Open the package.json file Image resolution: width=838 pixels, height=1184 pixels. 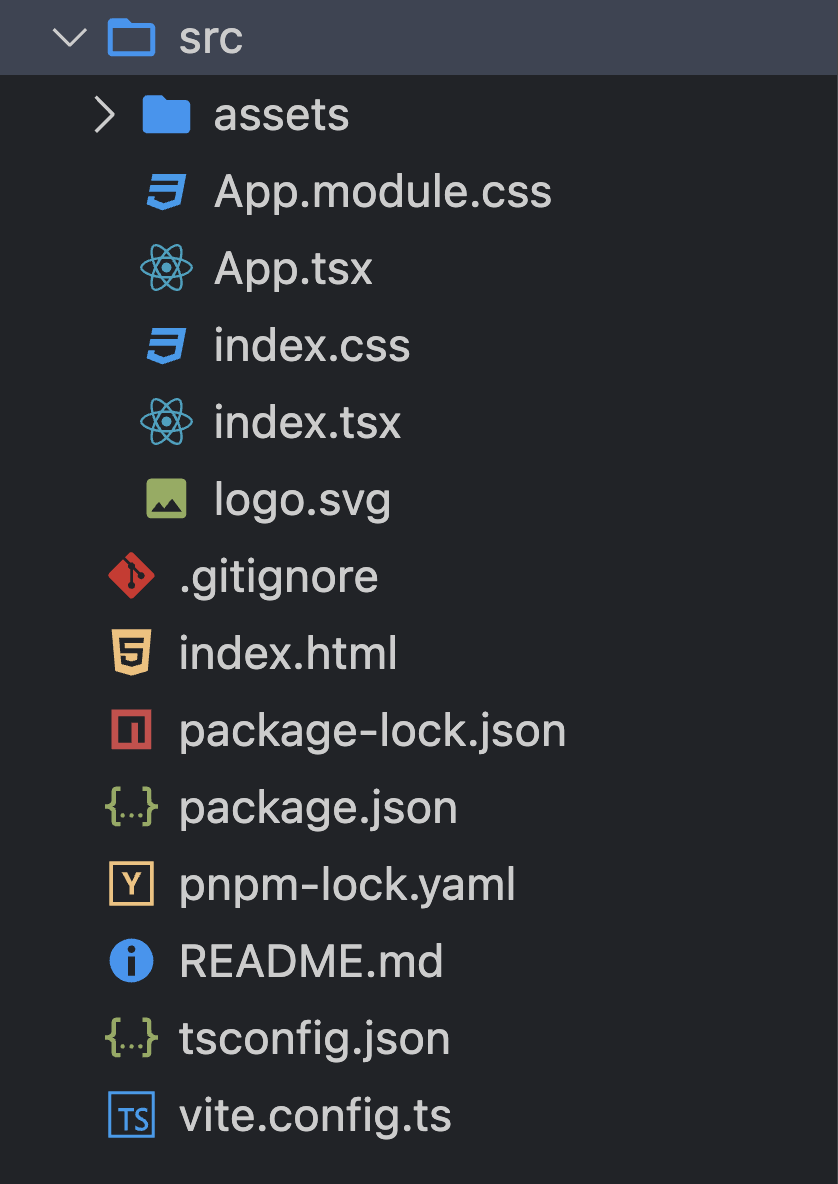(x=318, y=808)
